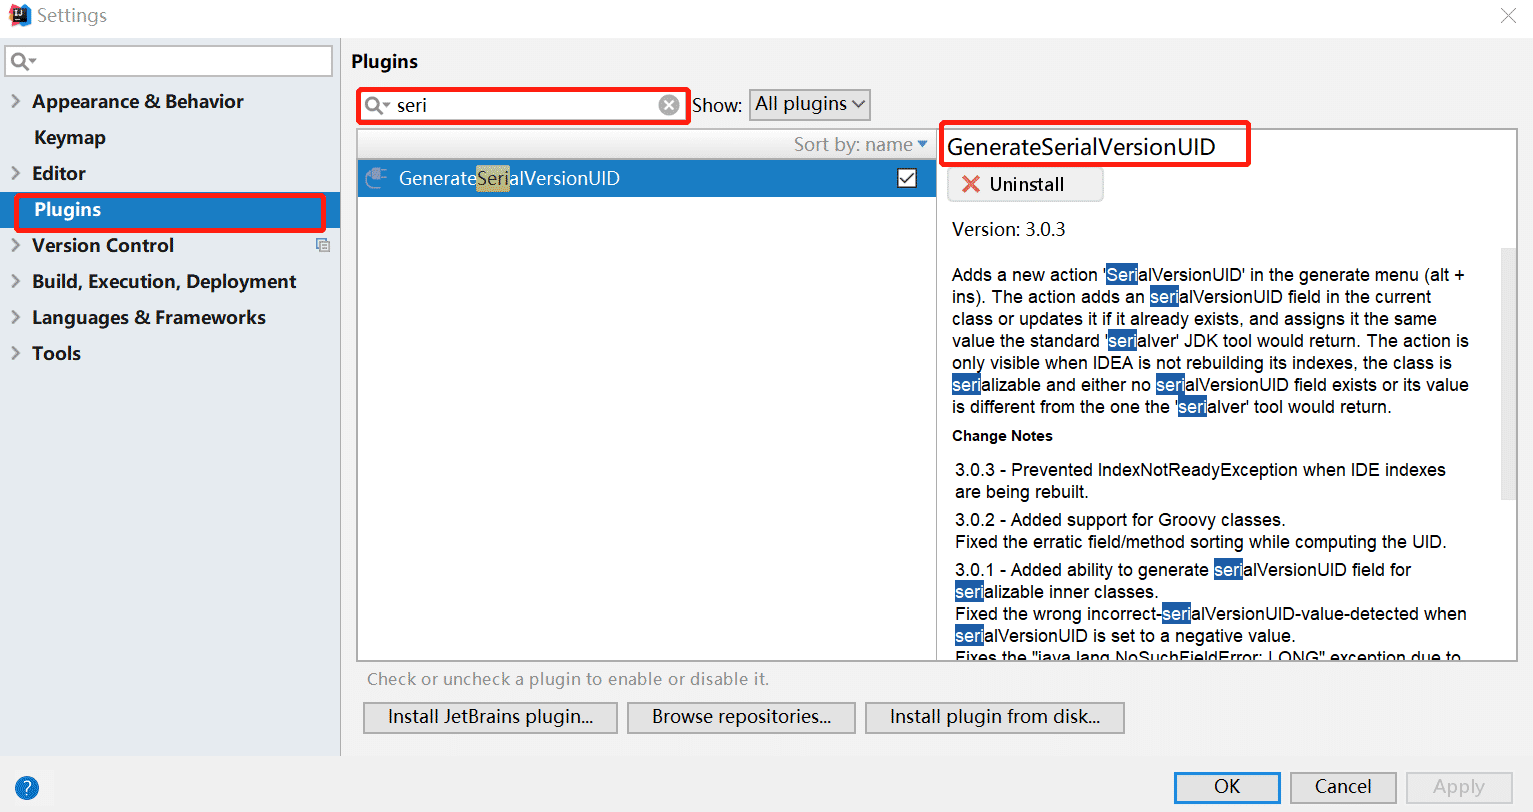Click the red X icon on Uninstall
This screenshot has height=812, width=1533.
point(970,184)
